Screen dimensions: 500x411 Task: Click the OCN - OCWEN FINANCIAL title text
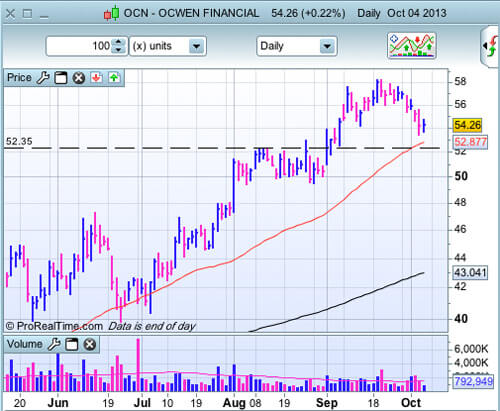191,13
